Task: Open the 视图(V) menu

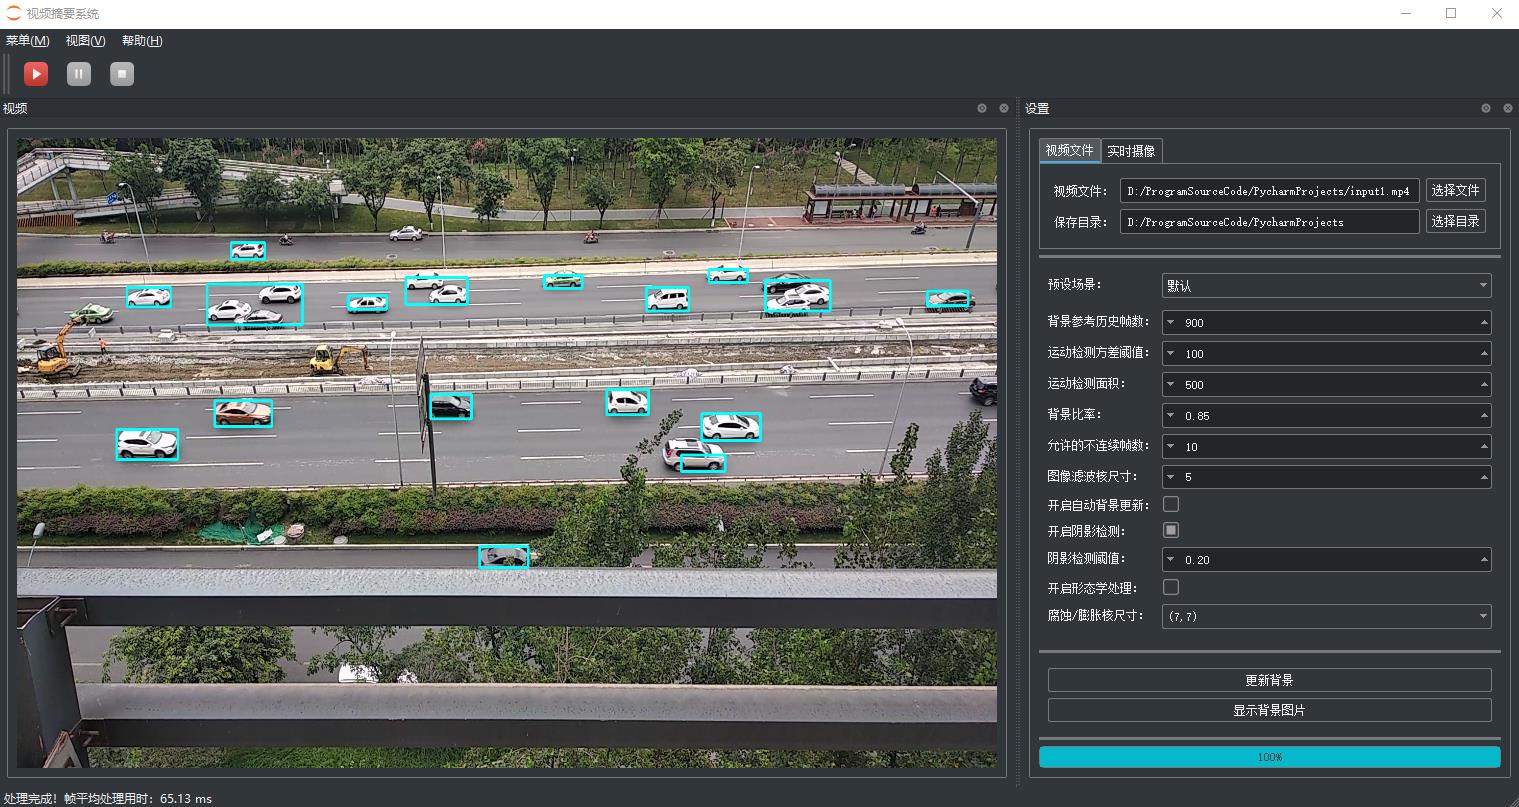Action: click(85, 41)
